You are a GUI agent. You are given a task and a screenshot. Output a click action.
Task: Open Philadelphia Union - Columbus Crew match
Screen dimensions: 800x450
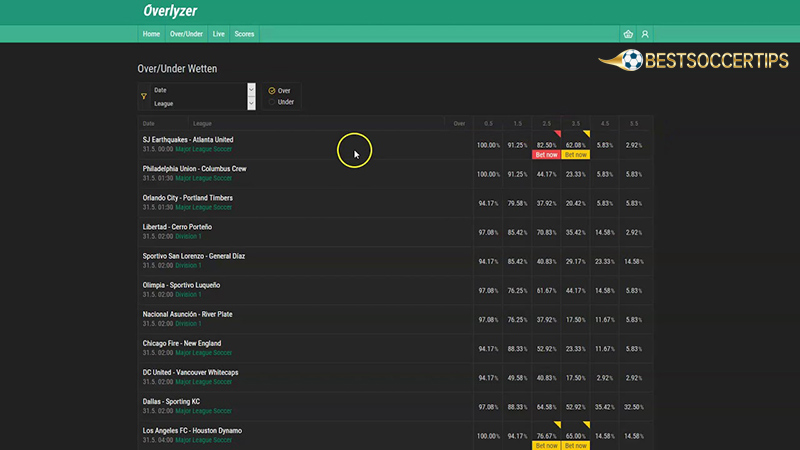[x=194, y=169]
